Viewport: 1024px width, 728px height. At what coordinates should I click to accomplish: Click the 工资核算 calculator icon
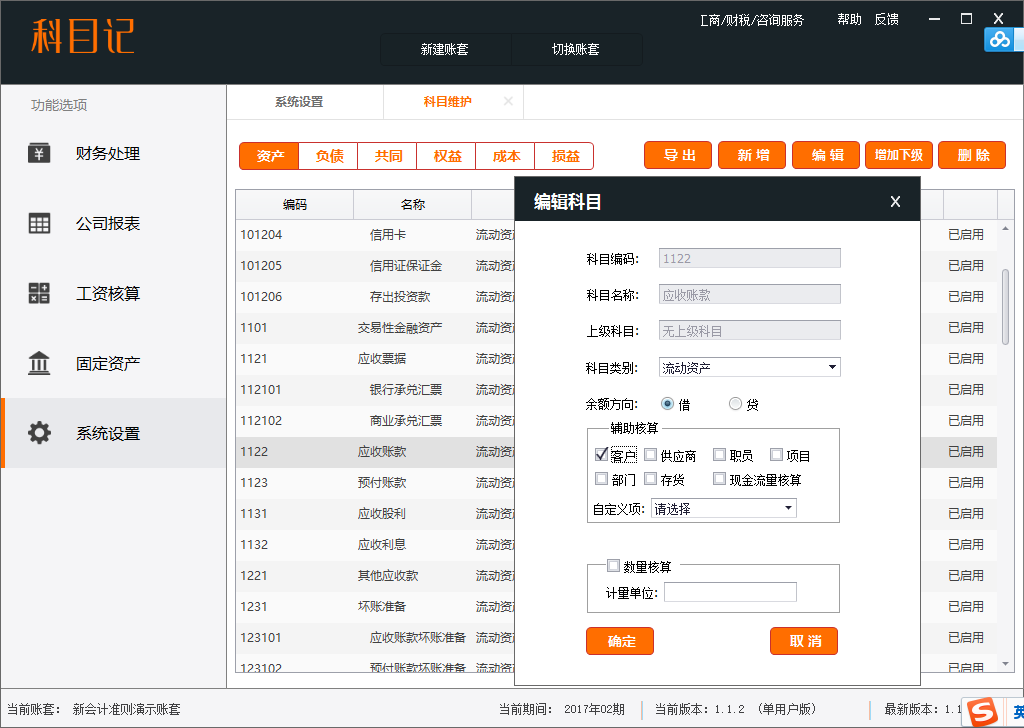pos(39,294)
